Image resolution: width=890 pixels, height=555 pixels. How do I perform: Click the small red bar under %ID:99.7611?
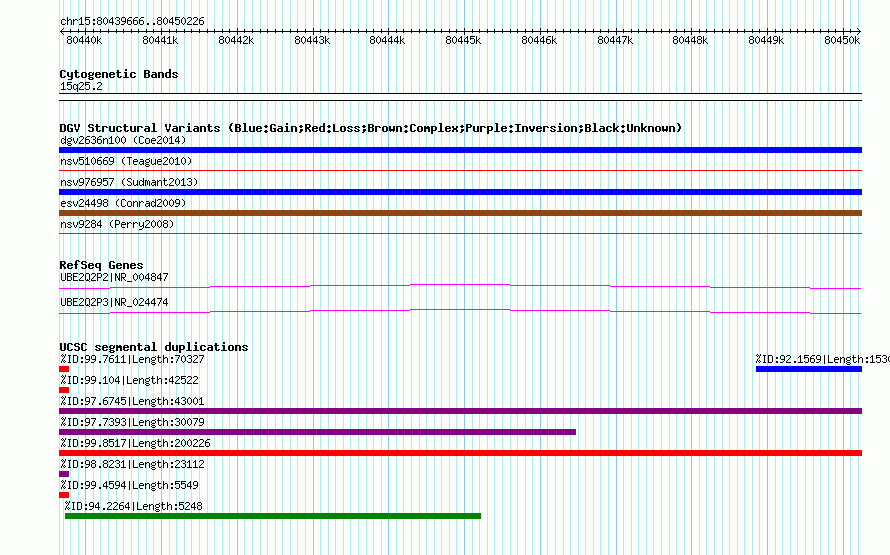64,369
